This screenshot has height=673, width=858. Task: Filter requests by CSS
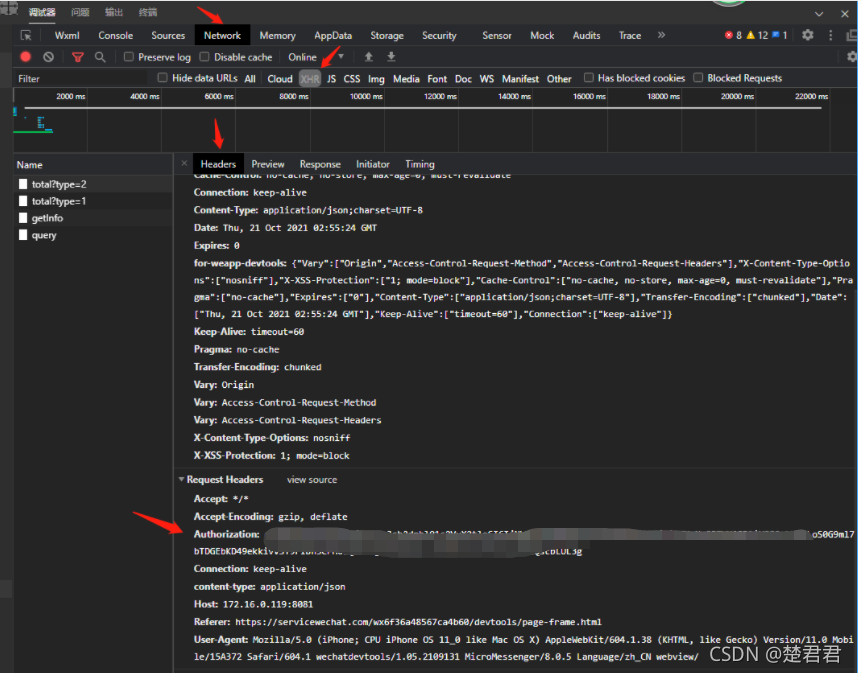pos(352,79)
